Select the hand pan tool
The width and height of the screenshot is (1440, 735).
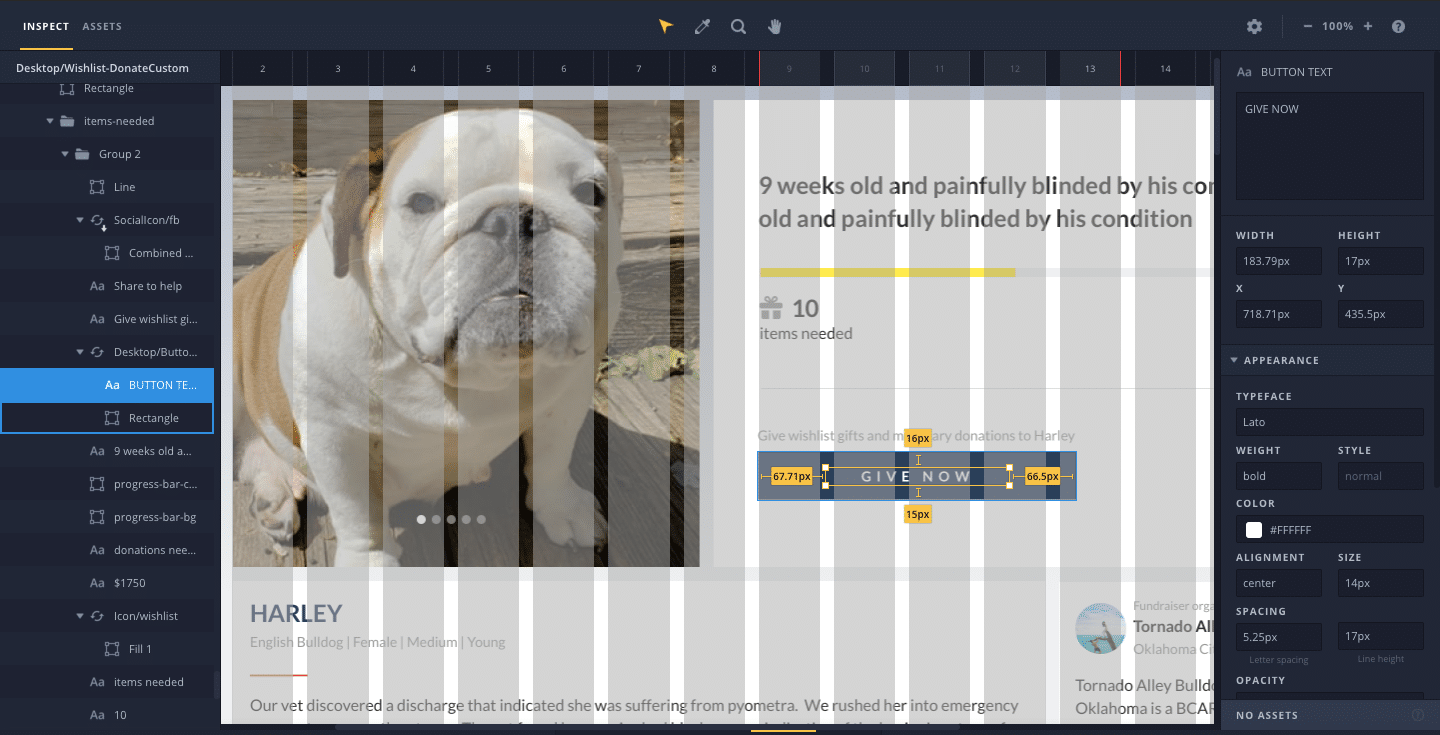pyautogui.click(x=774, y=26)
